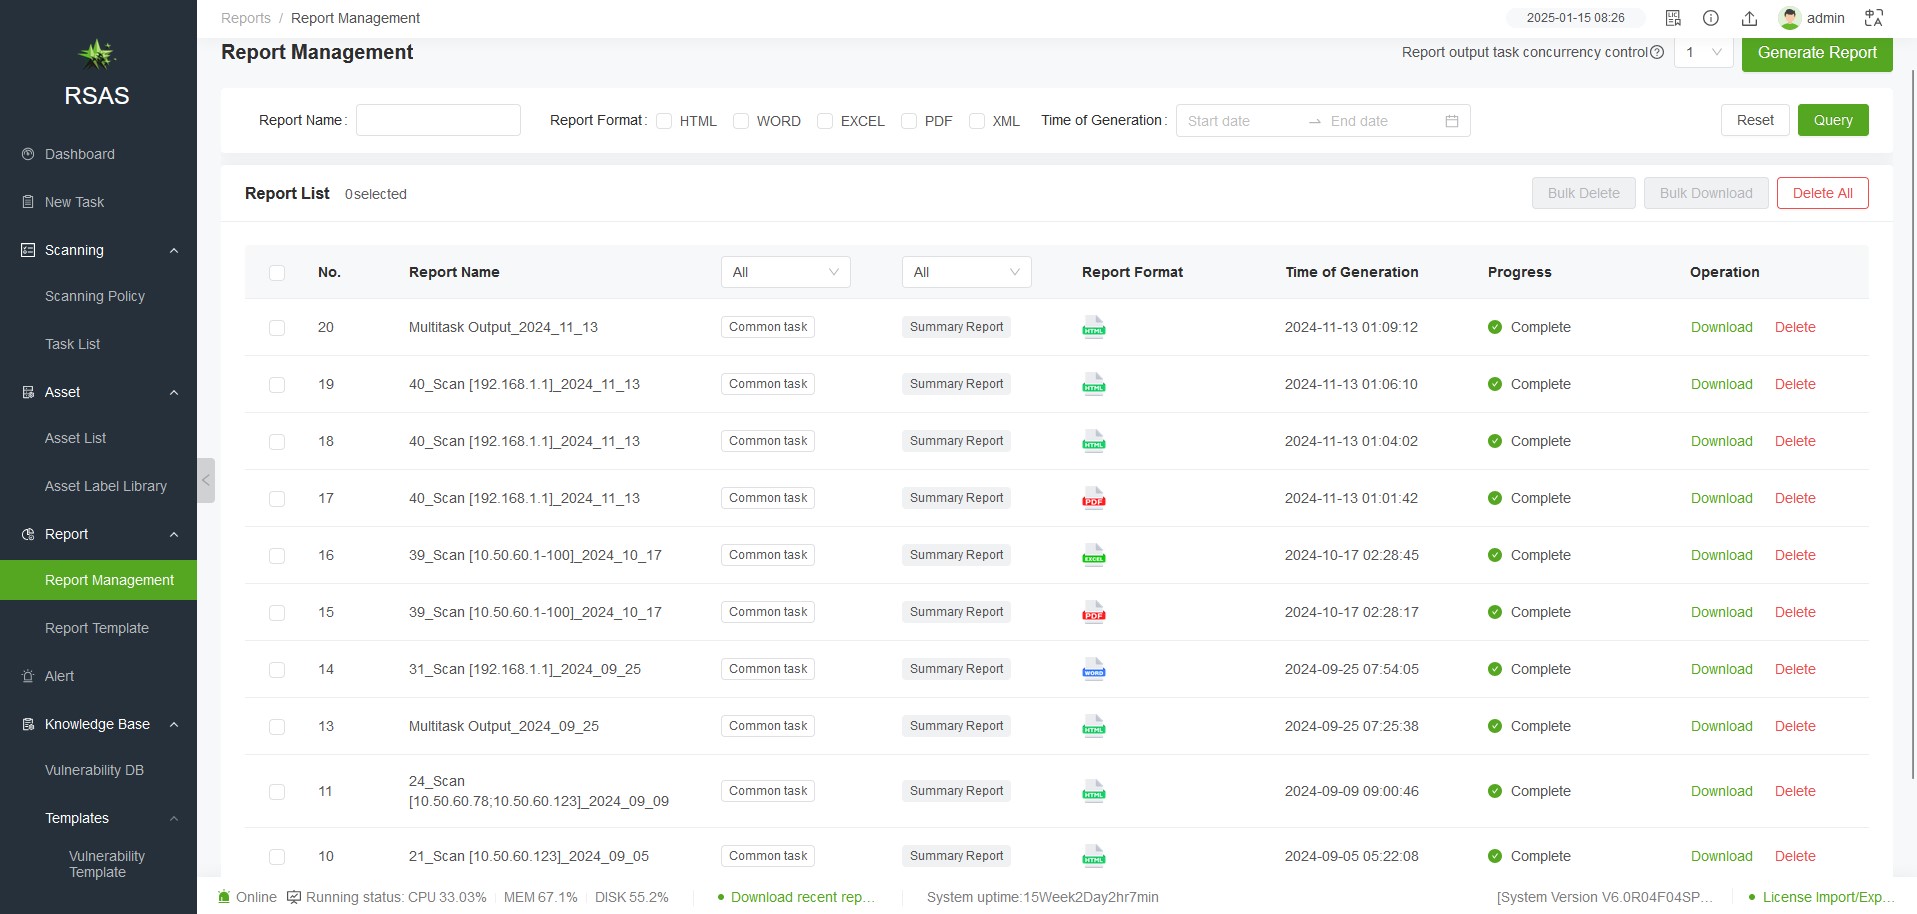Screen dimensions: 1917x914
Task: Click the Word format icon for report 14
Action: pyautogui.click(x=1094, y=669)
